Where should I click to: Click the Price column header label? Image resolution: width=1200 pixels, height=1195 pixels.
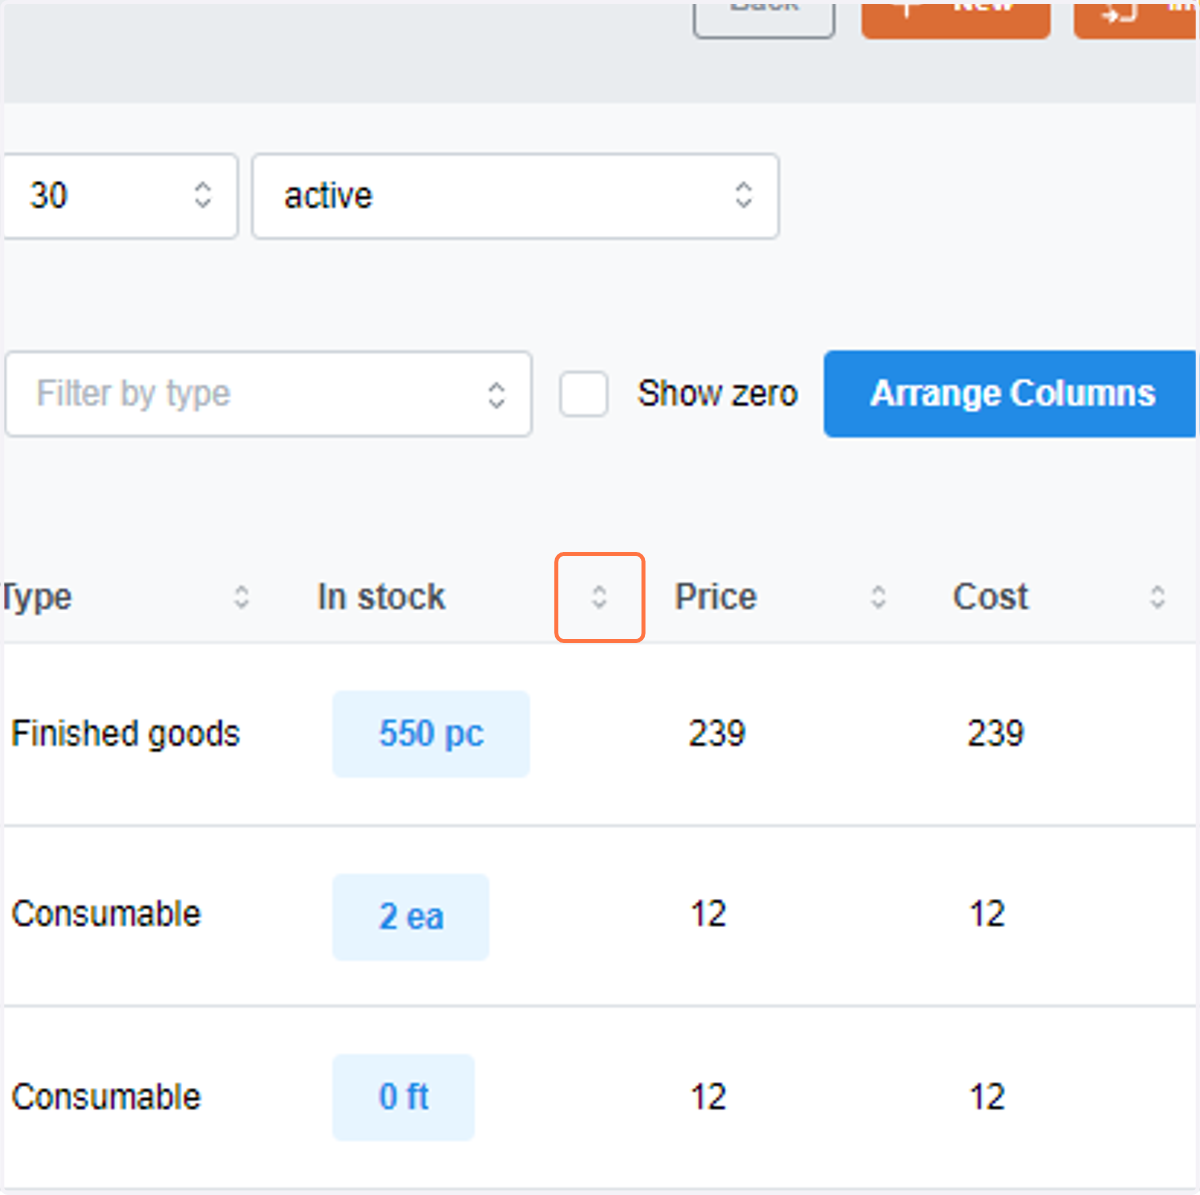pyautogui.click(x=716, y=597)
